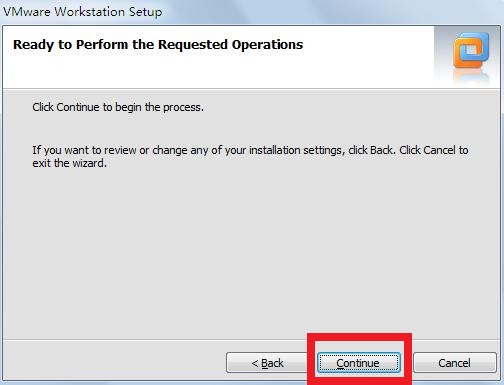Click the word 'Operations' in the heading
504x385 pixels.
click(x=267, y=44)
